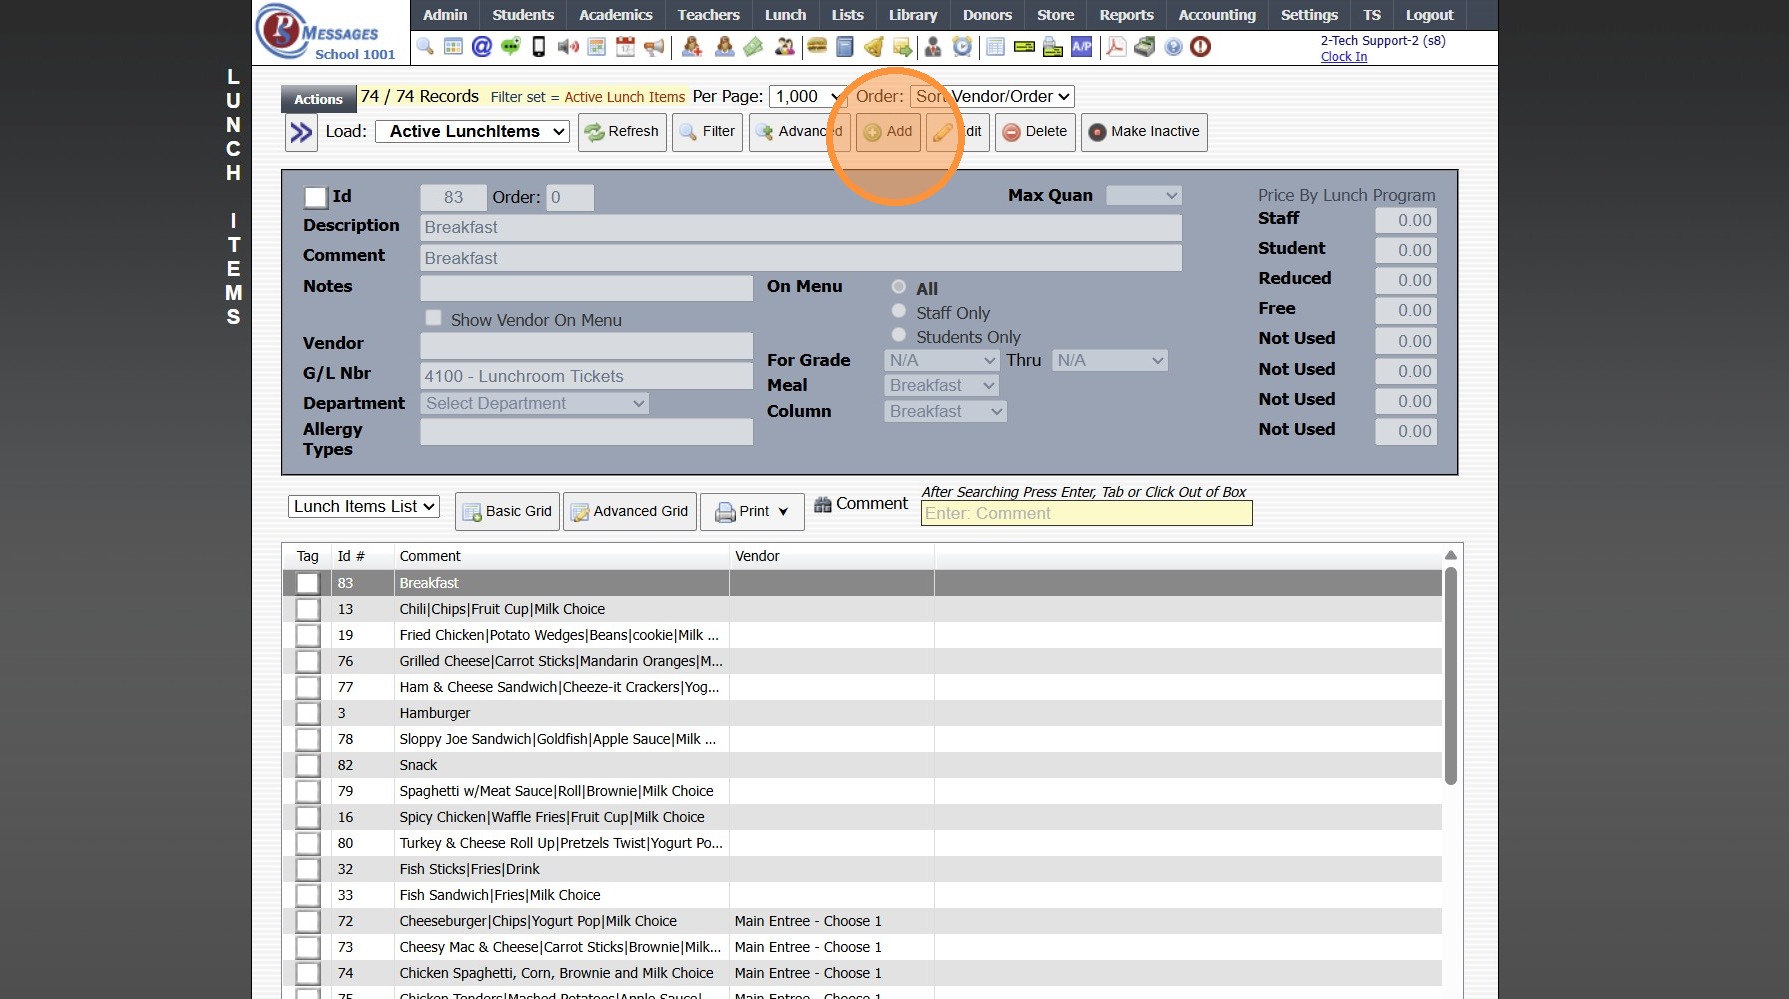The width and height of the screenshot is (1789, 999).
Task: Click the Make Inactive button
Action: 1144,131
